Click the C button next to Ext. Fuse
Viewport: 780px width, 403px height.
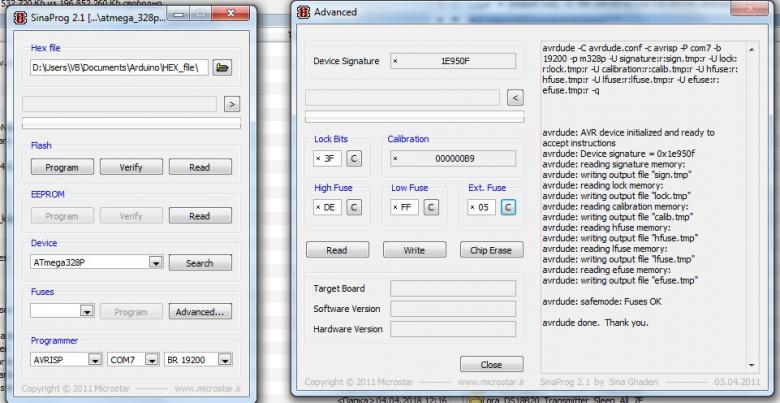(x=508, y=207)
